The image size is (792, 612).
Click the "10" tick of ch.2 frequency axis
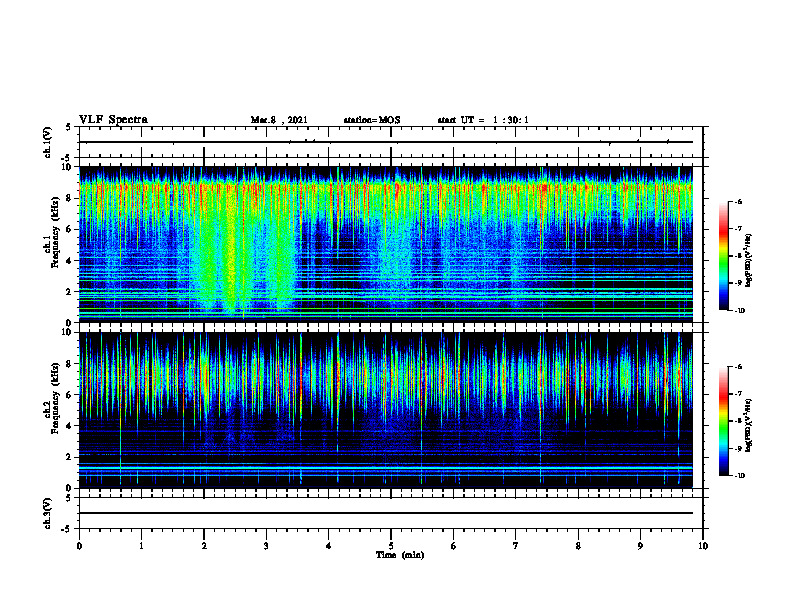(x=67, y=333)
